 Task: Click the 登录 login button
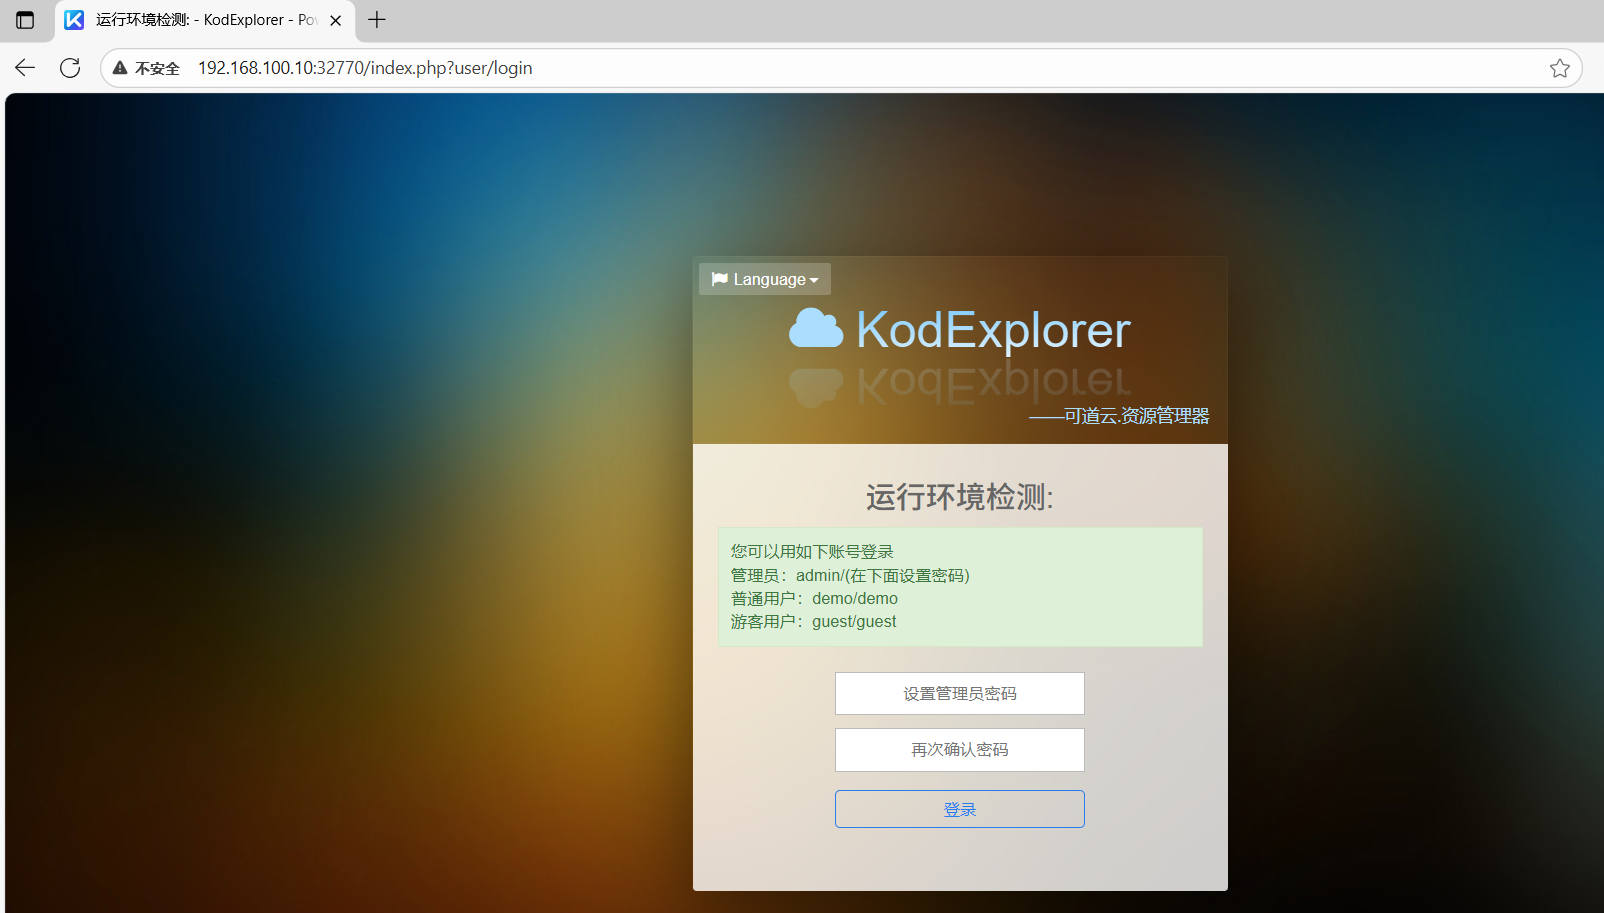coord(959,809)
